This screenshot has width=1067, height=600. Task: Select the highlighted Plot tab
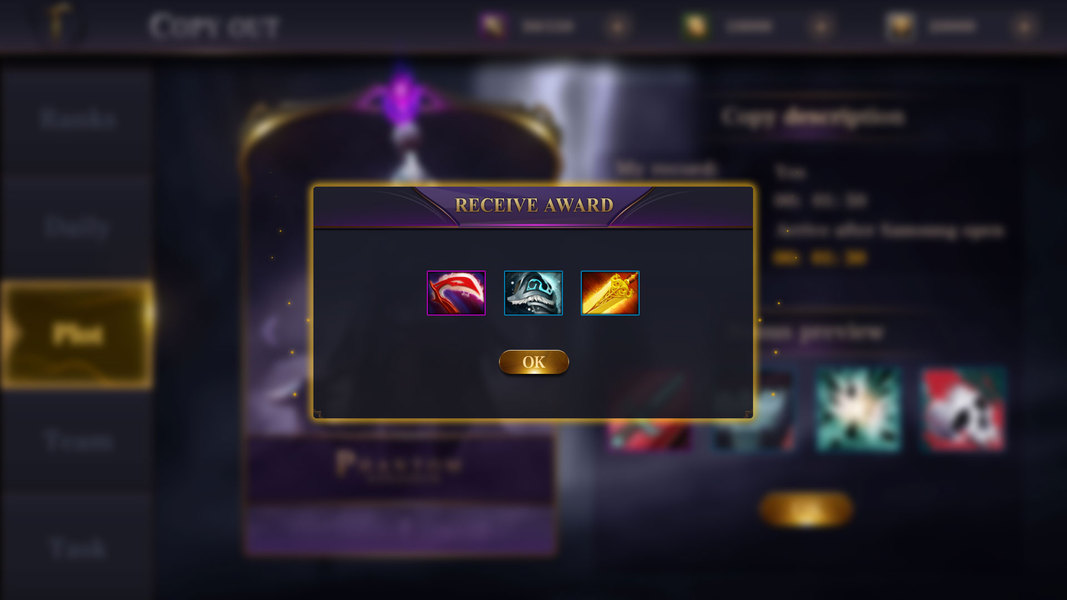(x=77, y=334)
